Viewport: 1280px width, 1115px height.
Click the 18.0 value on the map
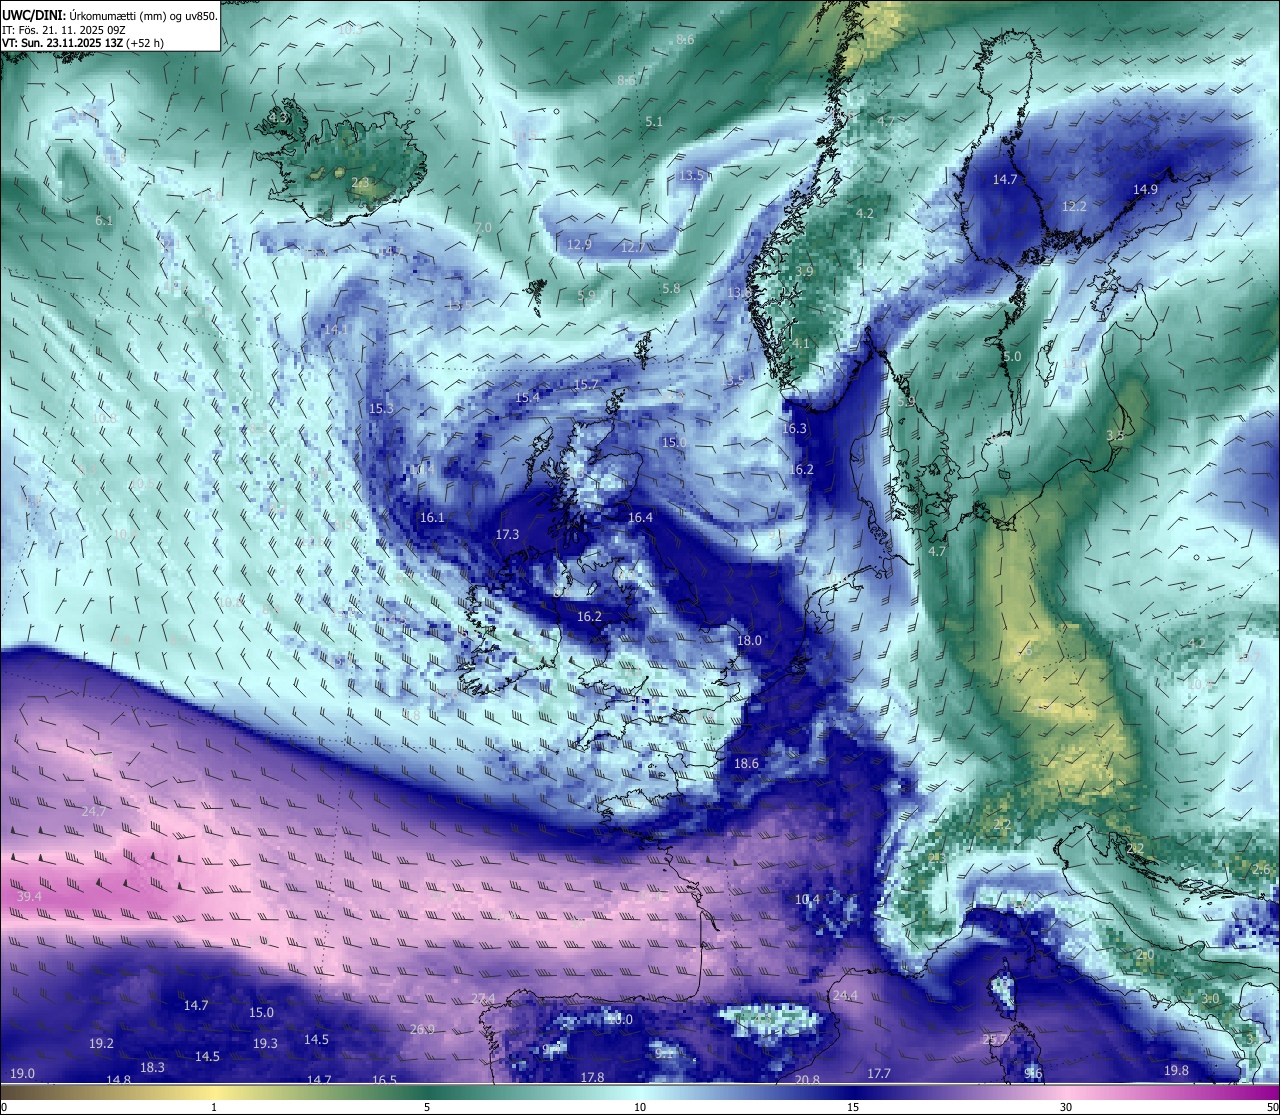pos(749,640)
